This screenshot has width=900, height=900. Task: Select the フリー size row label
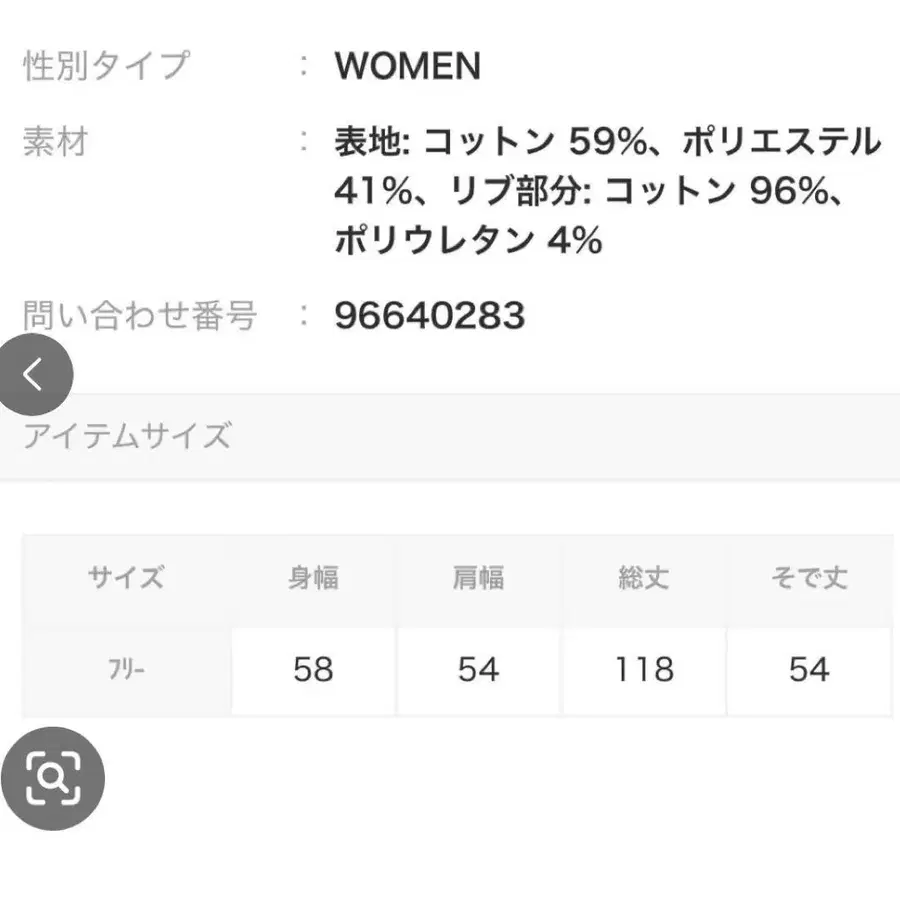pos(125,670)
